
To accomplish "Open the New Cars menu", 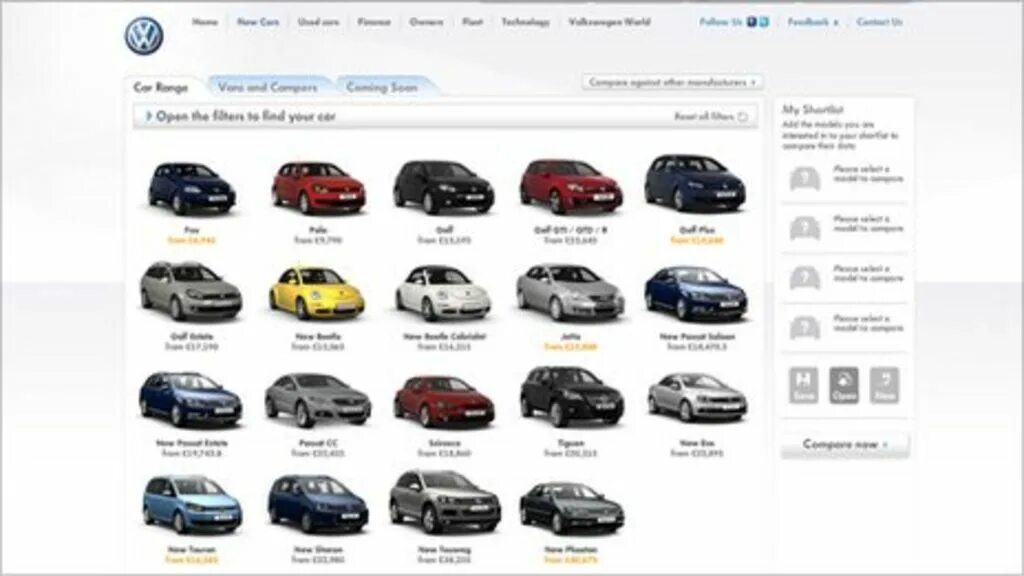I will tap(258, 22).
